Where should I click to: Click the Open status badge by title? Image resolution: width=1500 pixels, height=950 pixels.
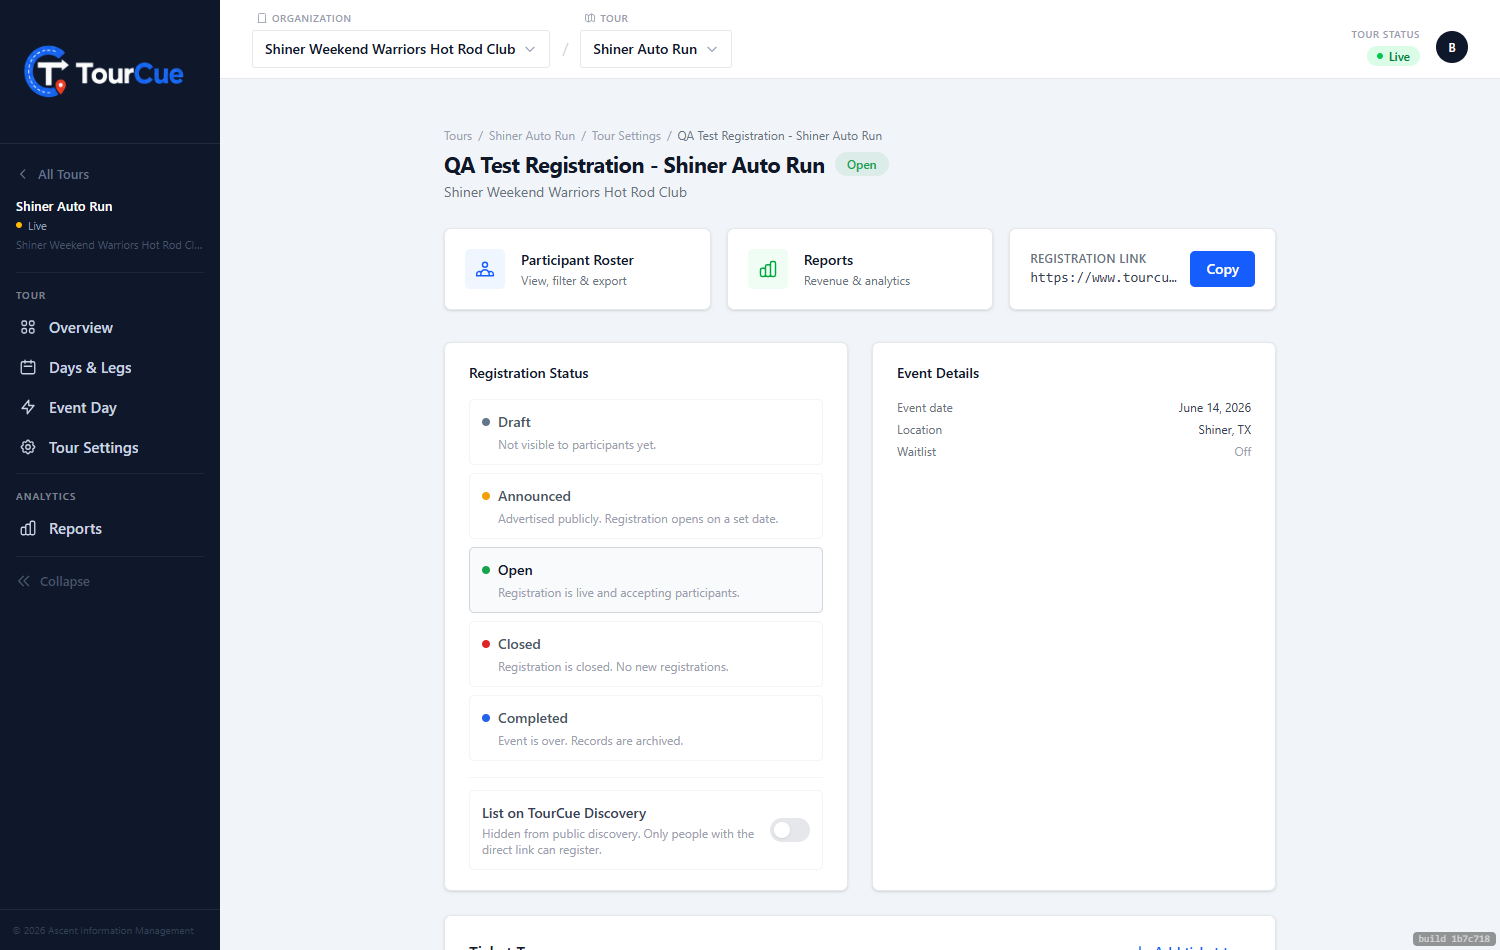point(861,165)
